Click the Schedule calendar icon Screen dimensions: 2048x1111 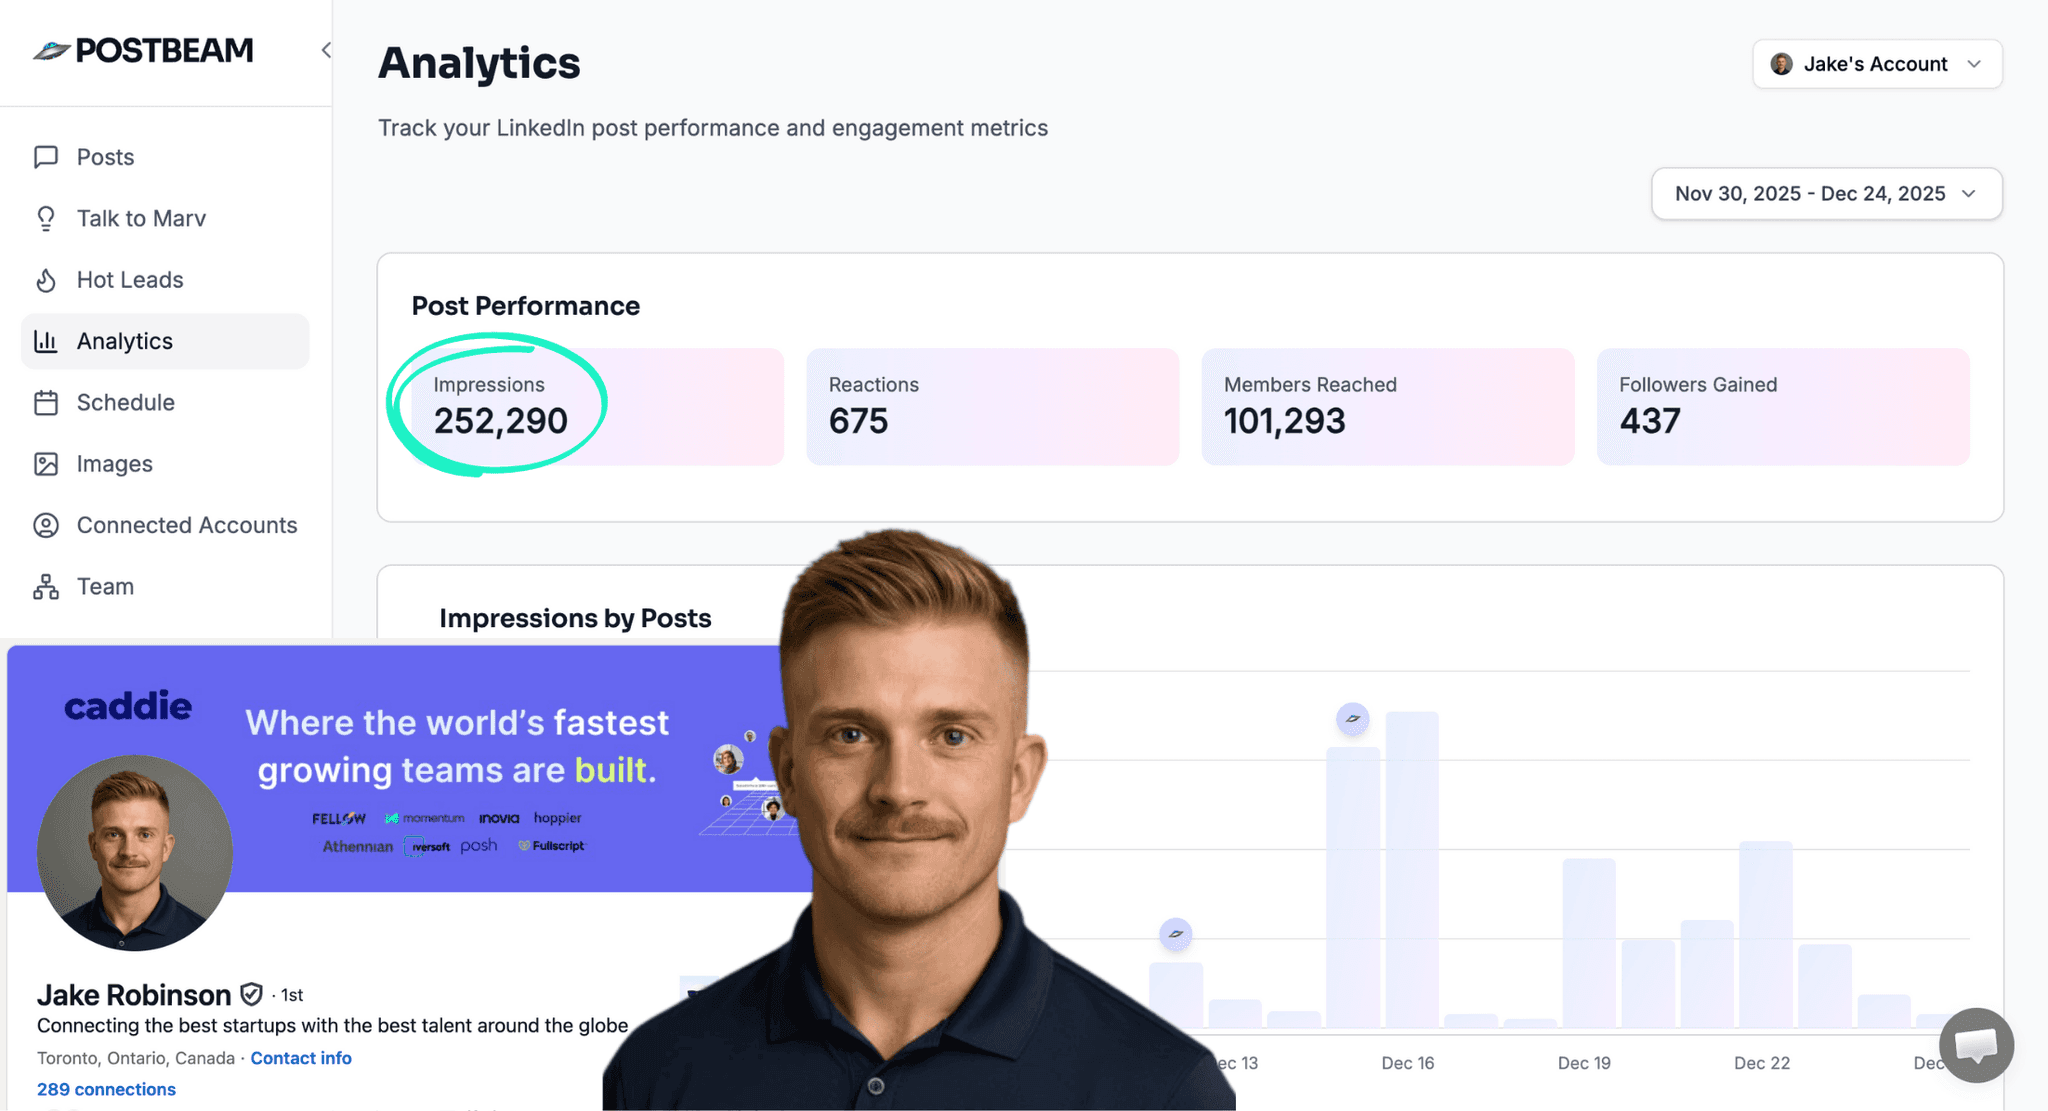[46, 403]
